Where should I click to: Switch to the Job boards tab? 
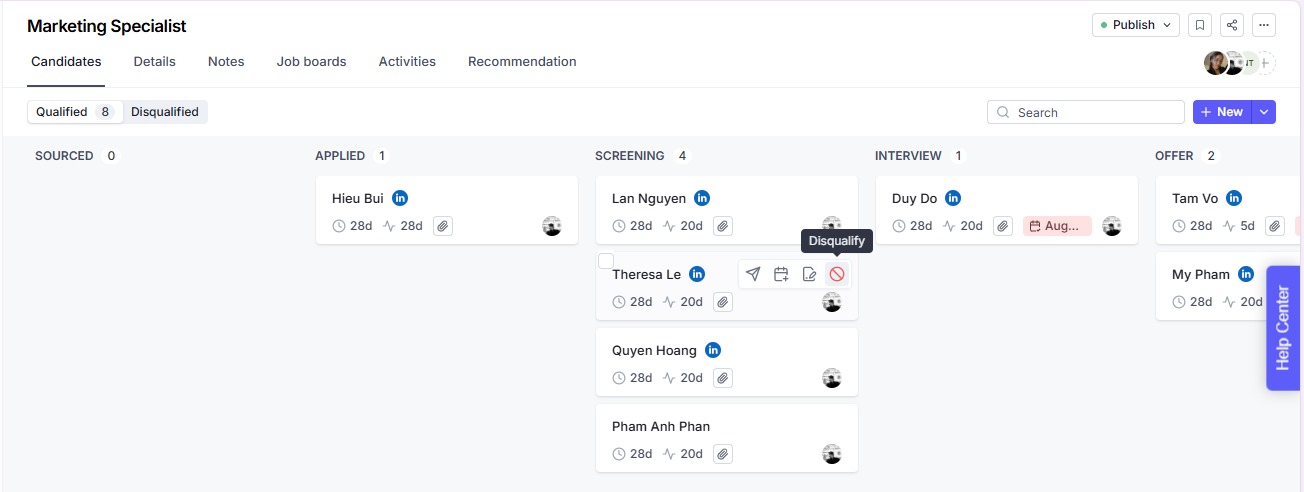click(311, 62)
